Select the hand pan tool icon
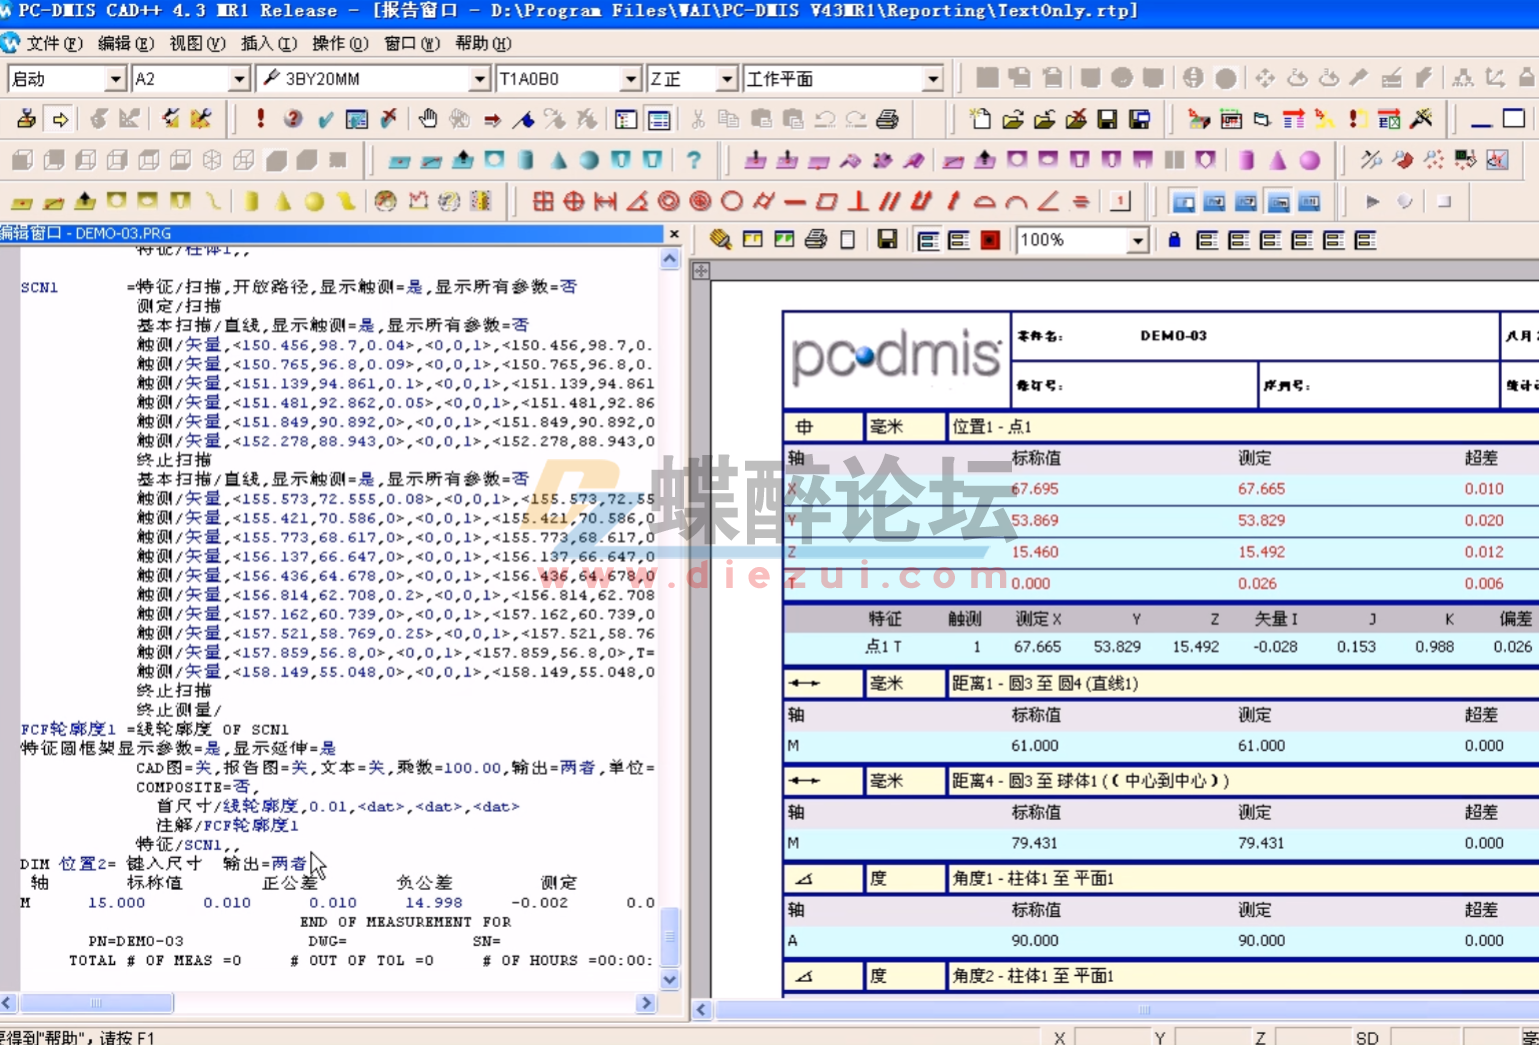Viewport: 1539px width, 1045px height. pos(428,119)
